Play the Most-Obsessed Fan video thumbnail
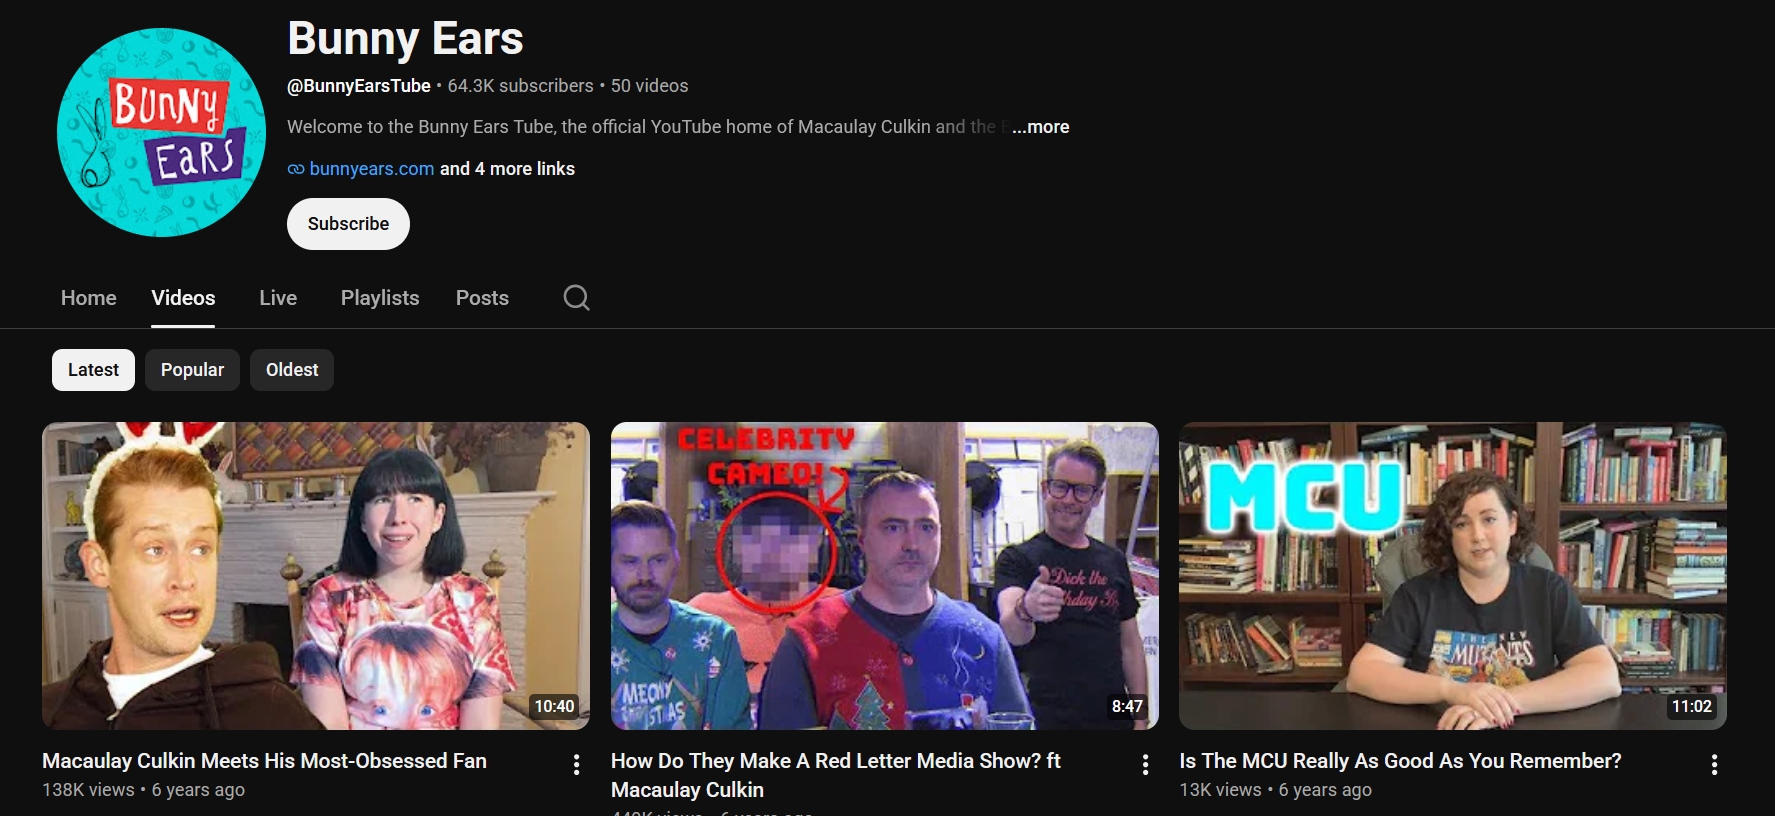Screen dimensions: 1775x816 point(316,576)
